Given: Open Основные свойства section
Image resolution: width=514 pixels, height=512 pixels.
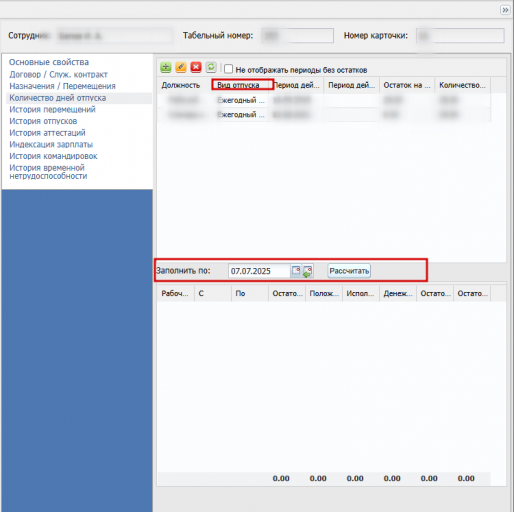Looking at the screenshot, I should 49,62.
